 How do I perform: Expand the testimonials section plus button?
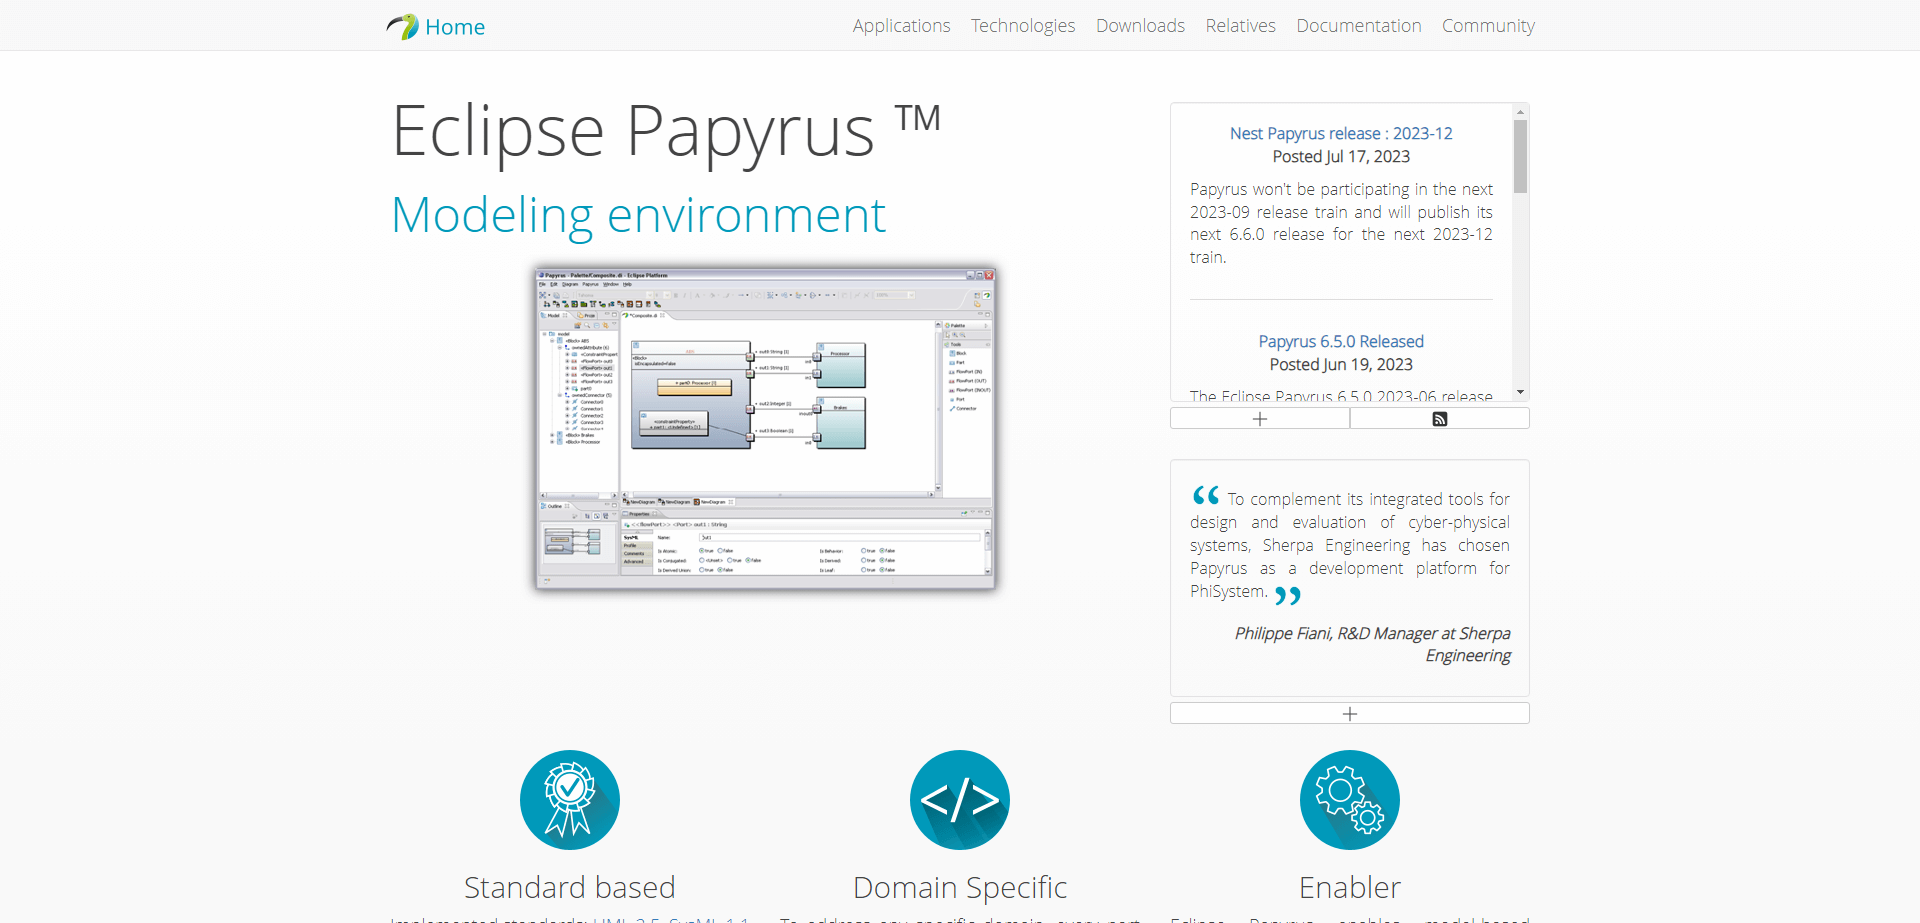(x=1349, y=713)
